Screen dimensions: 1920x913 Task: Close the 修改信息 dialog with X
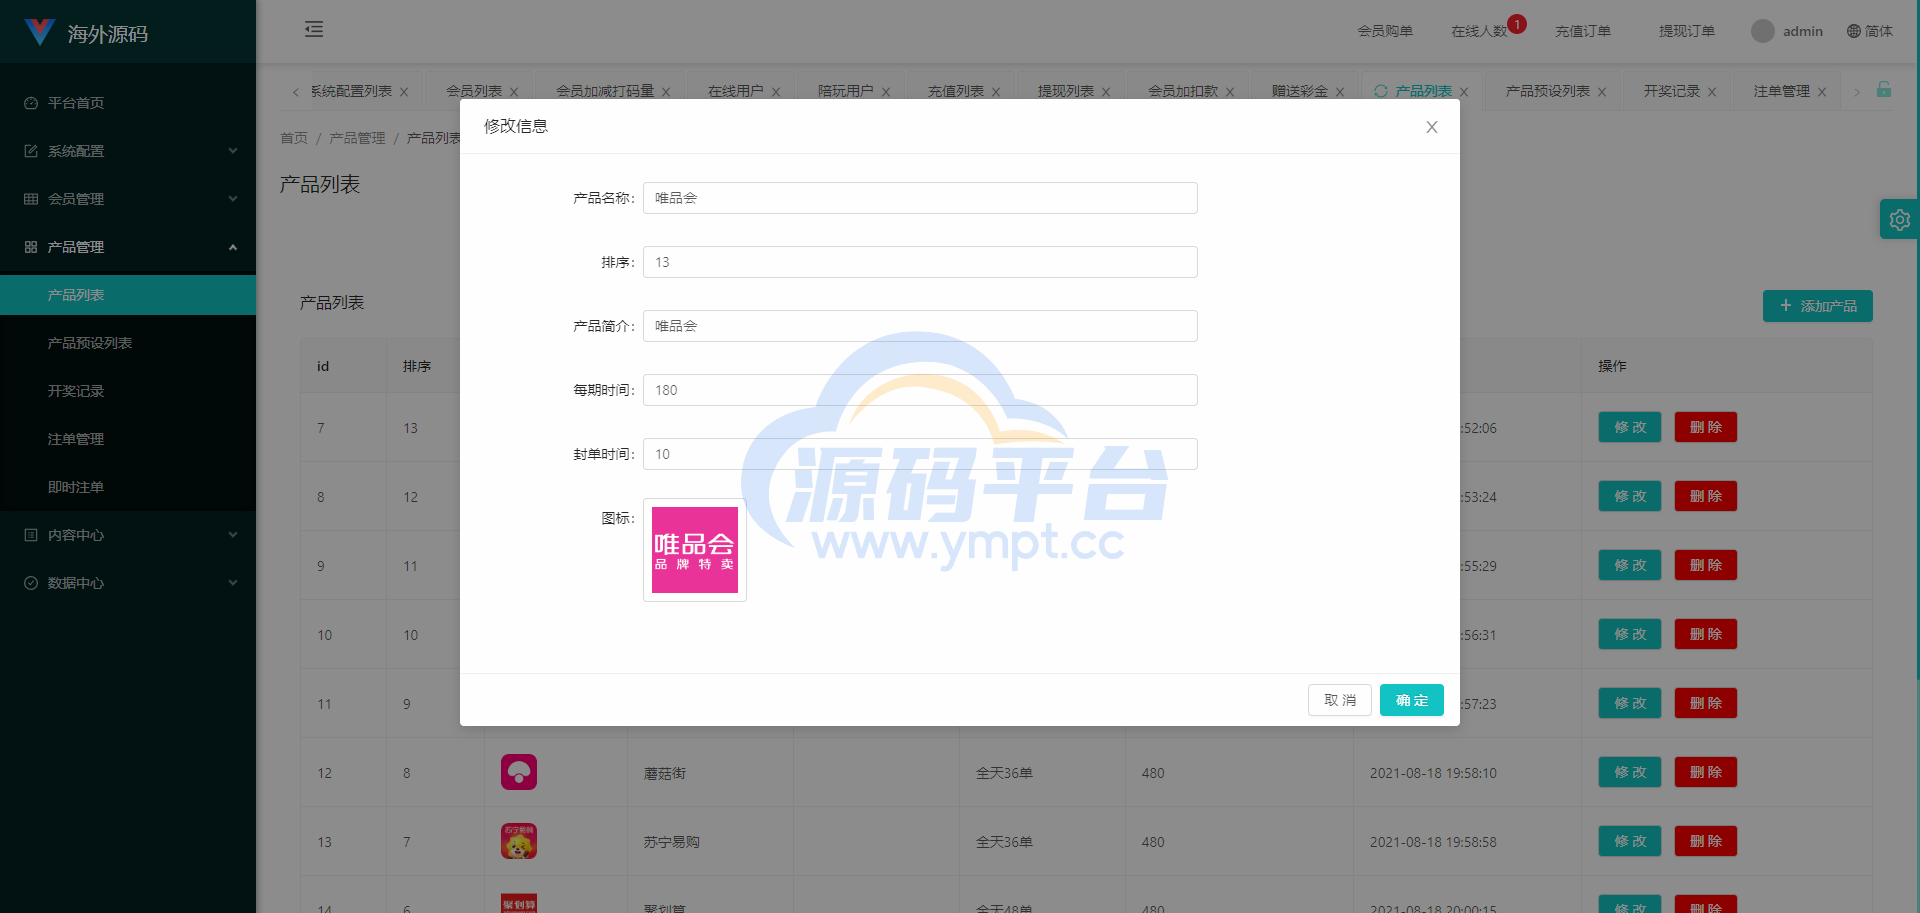[1432, 127]
